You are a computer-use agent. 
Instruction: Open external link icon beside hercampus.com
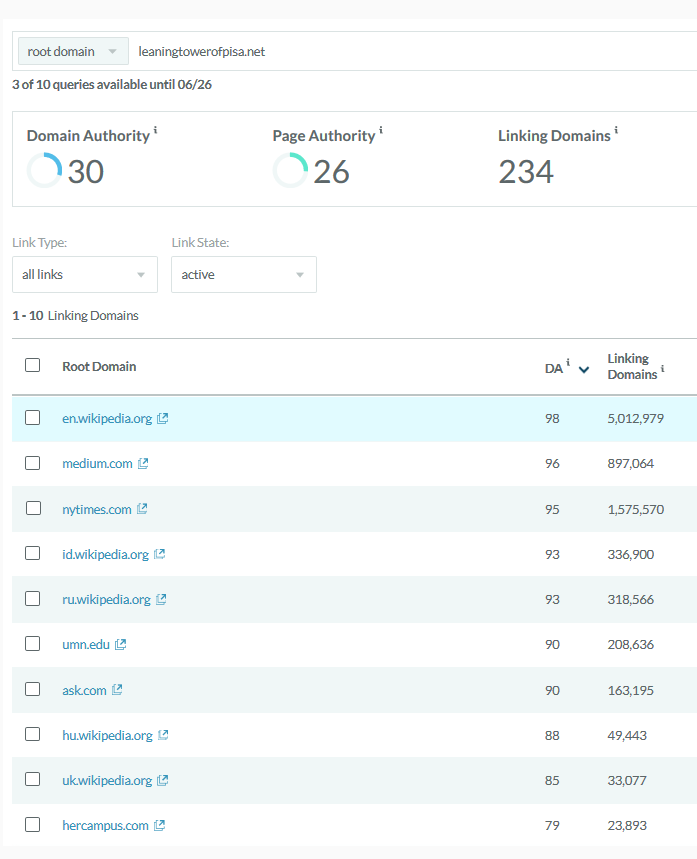[x=159, y=826]
